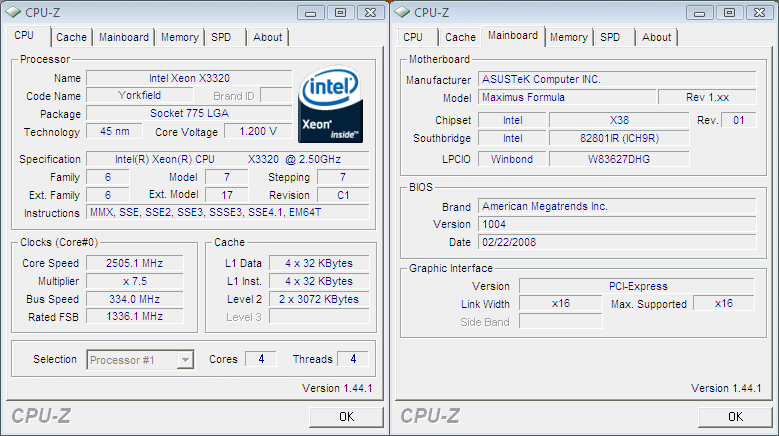Click the Multiplier value x 7.5

point(135,281)
